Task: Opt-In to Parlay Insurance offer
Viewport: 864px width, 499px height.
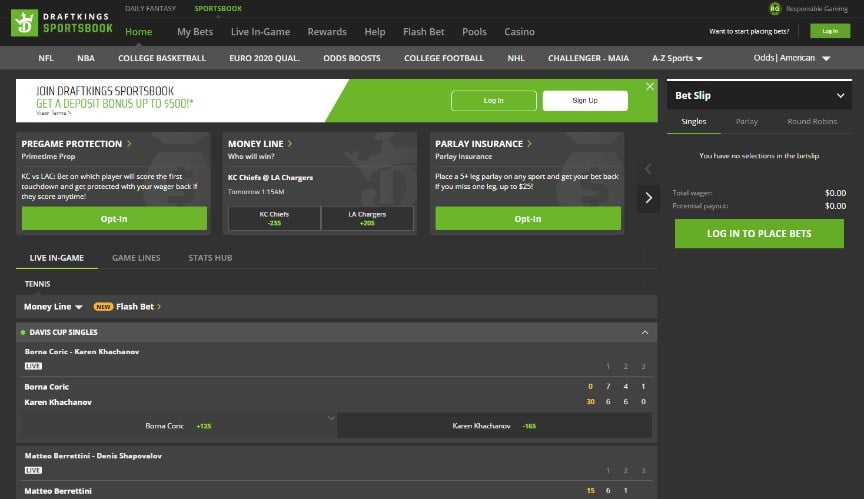Action: pos(528,219)
